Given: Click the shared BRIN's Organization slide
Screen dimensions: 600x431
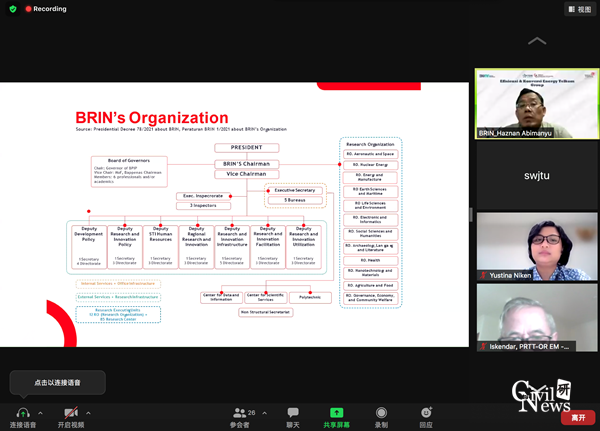Looking at the screenshot, I should tap(235, 214).
